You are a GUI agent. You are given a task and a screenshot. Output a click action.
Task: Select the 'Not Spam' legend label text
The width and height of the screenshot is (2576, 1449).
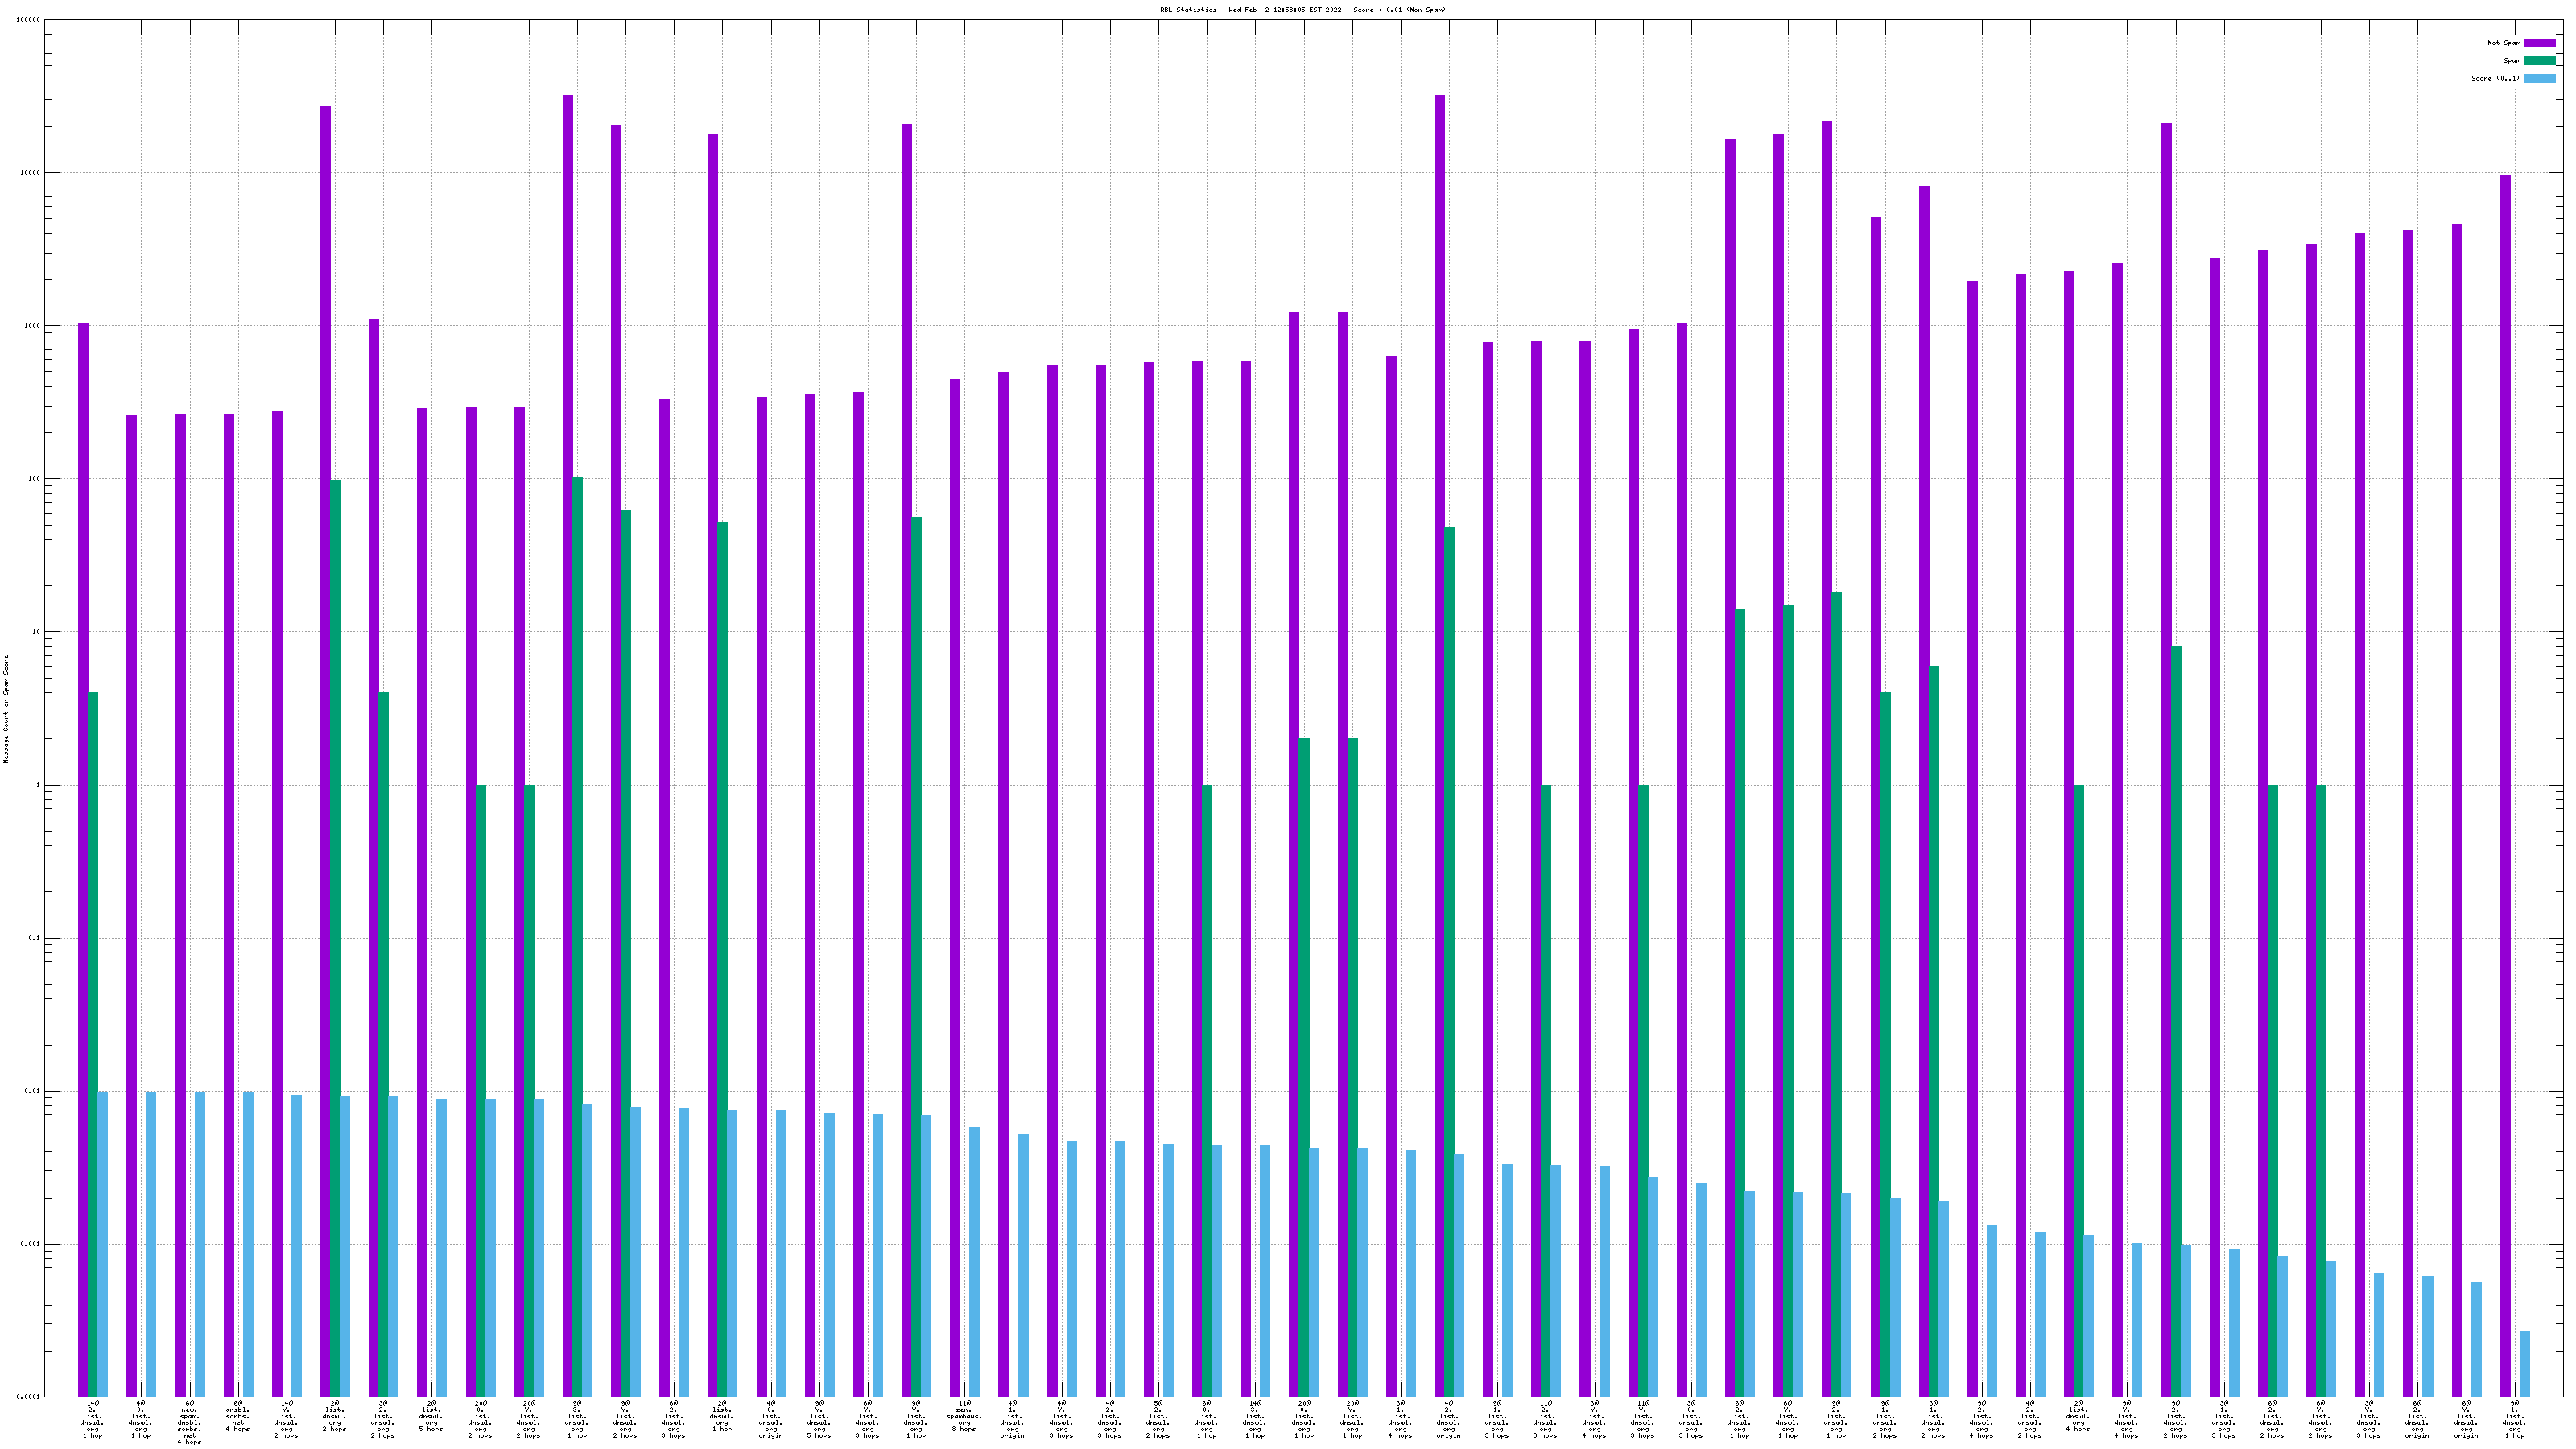click(x=2504, y=43)
